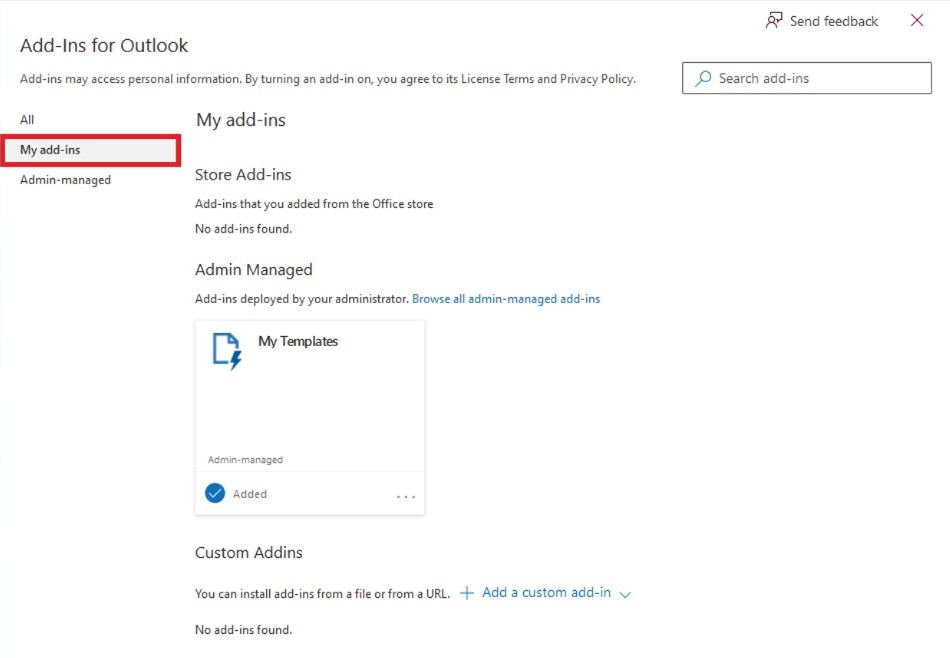Click the Admin-managed label on the My Templates card
The width and height of the screenshot is (950, 658).
click(245, 460)
